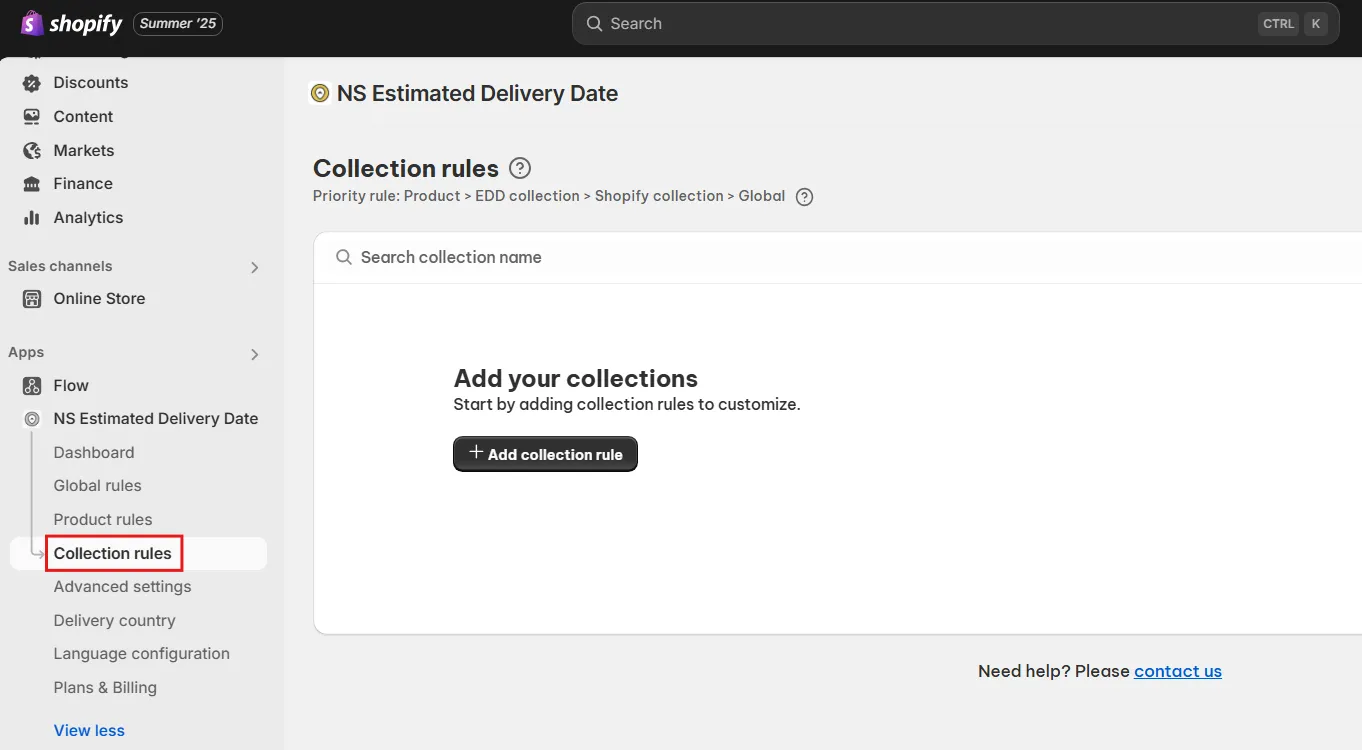
Task: Click help icon beside Priority rule text
Action: click(x=804, y=197)
